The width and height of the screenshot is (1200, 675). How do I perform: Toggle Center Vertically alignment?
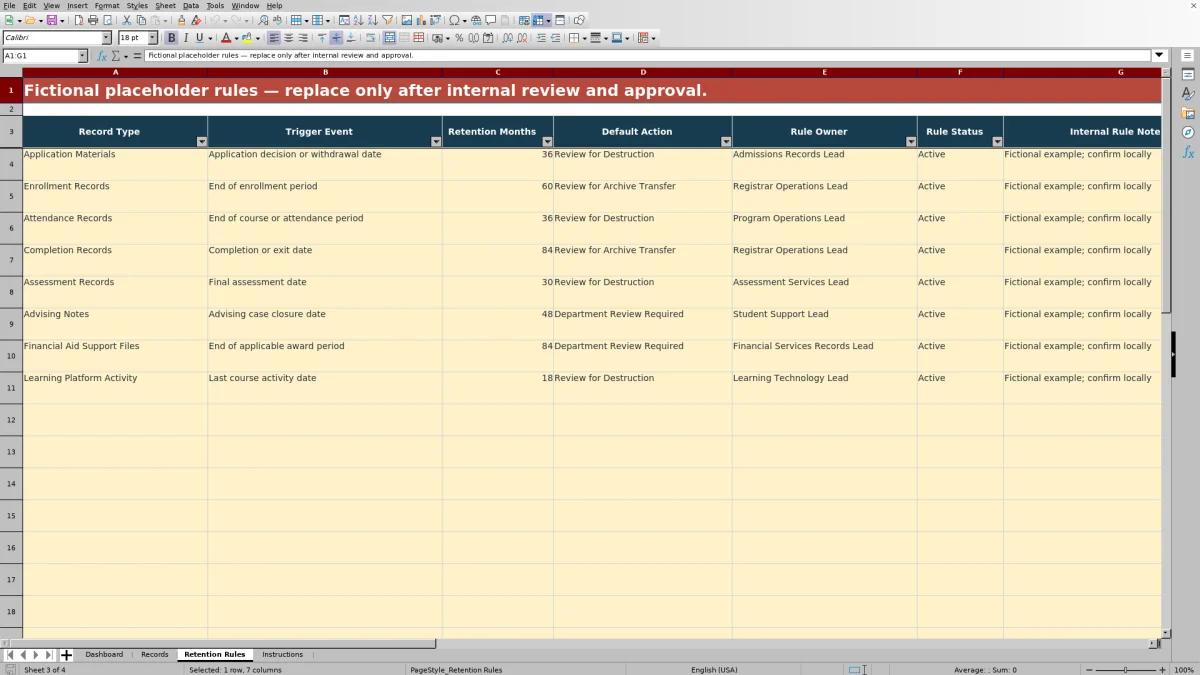tap(336, 38)
